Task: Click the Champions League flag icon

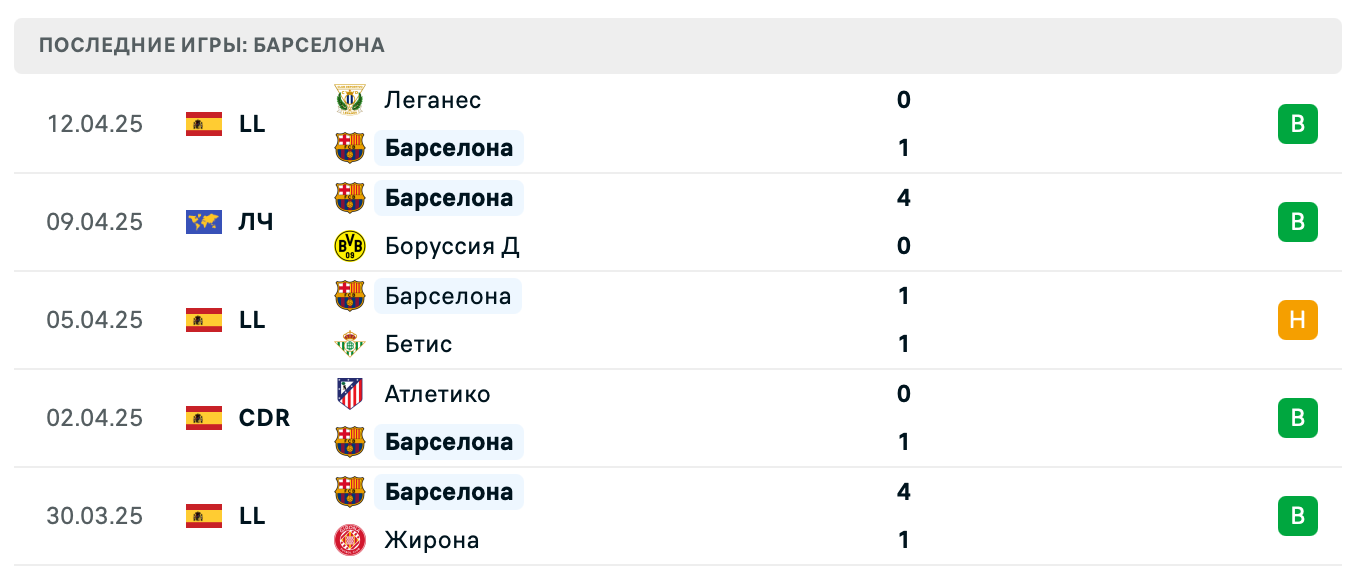Action: tap(203, 222)
